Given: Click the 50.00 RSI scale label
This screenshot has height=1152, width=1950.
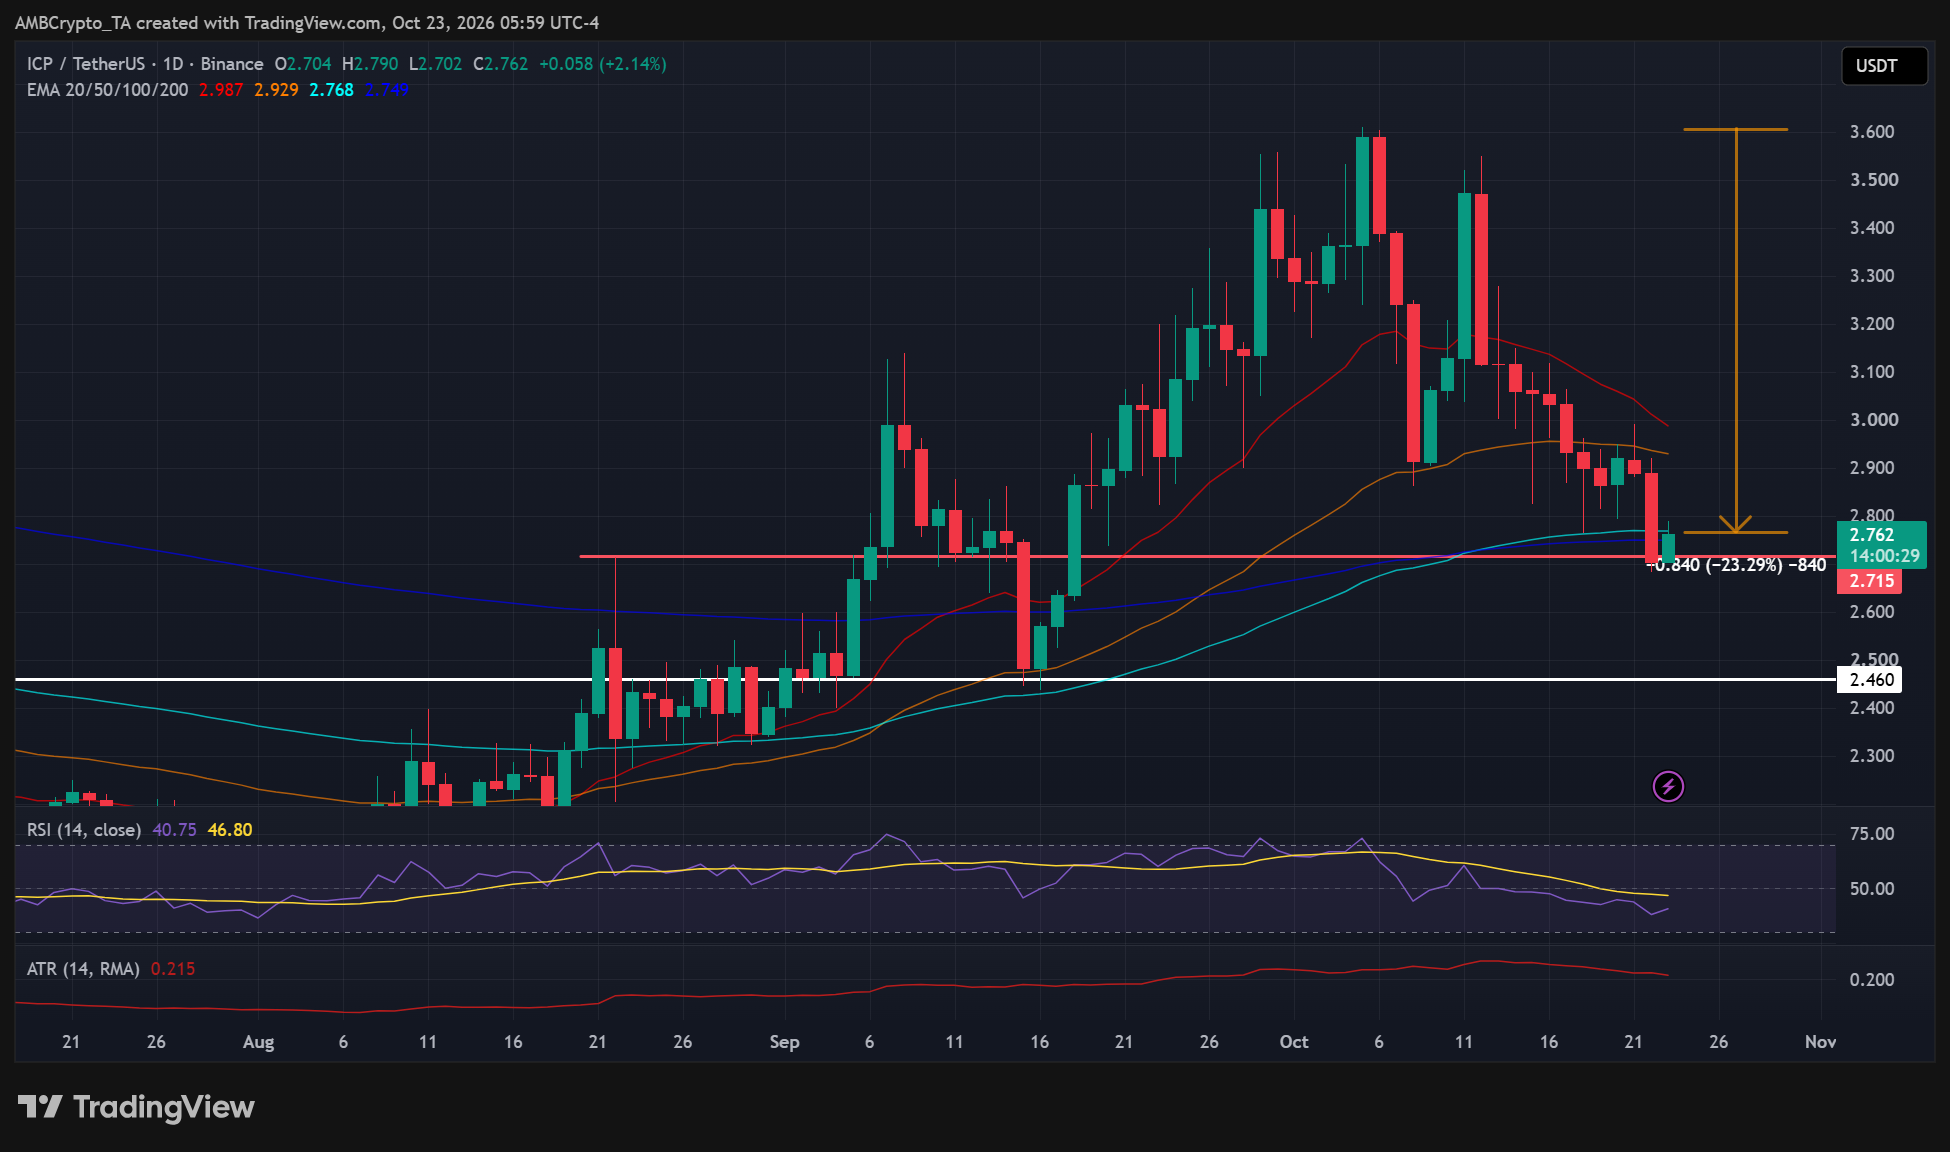Looking at the screenshot, I should click(1872, 889).
